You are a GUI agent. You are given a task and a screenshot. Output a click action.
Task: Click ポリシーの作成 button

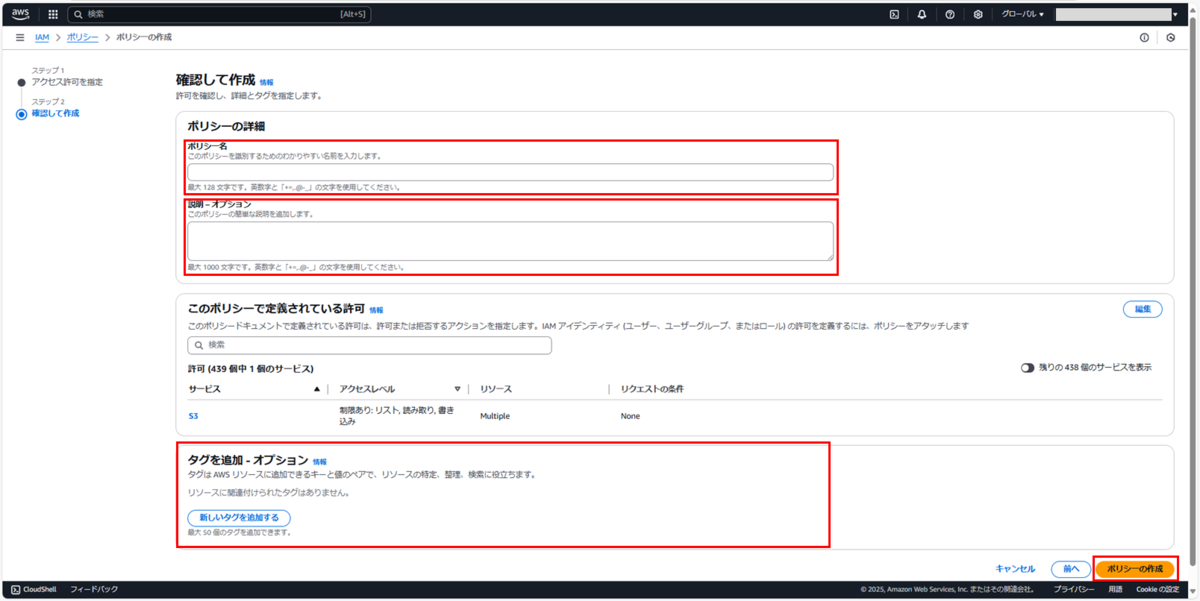click(x=1135, y=569)
